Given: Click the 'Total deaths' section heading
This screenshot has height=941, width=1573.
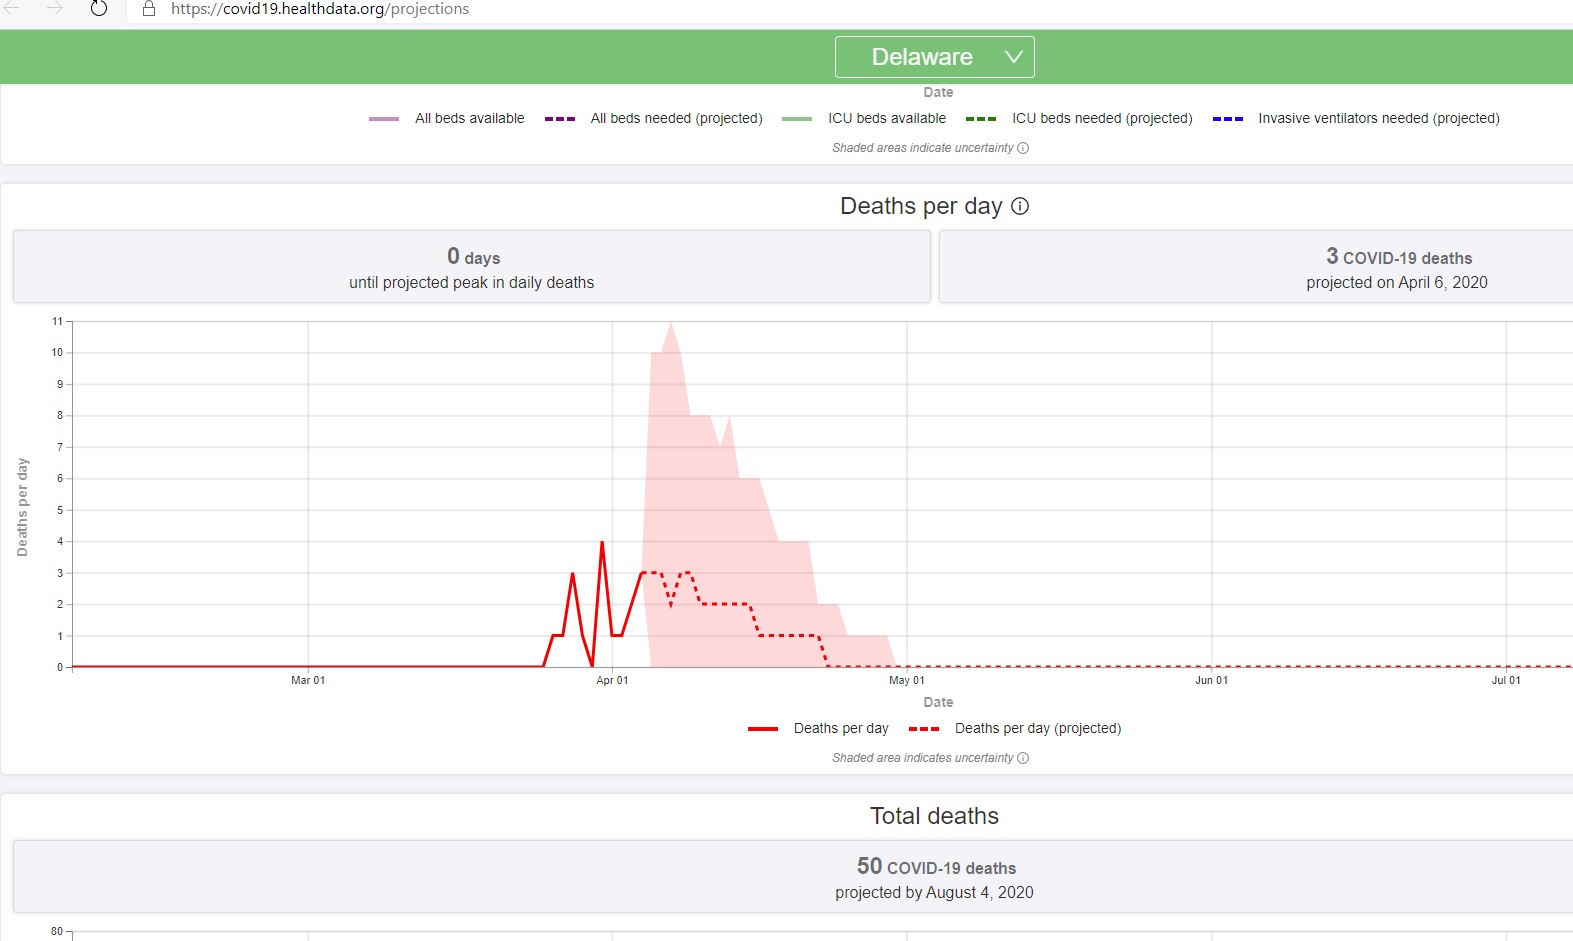Looking at the screenshot, I should pos(935,816).
